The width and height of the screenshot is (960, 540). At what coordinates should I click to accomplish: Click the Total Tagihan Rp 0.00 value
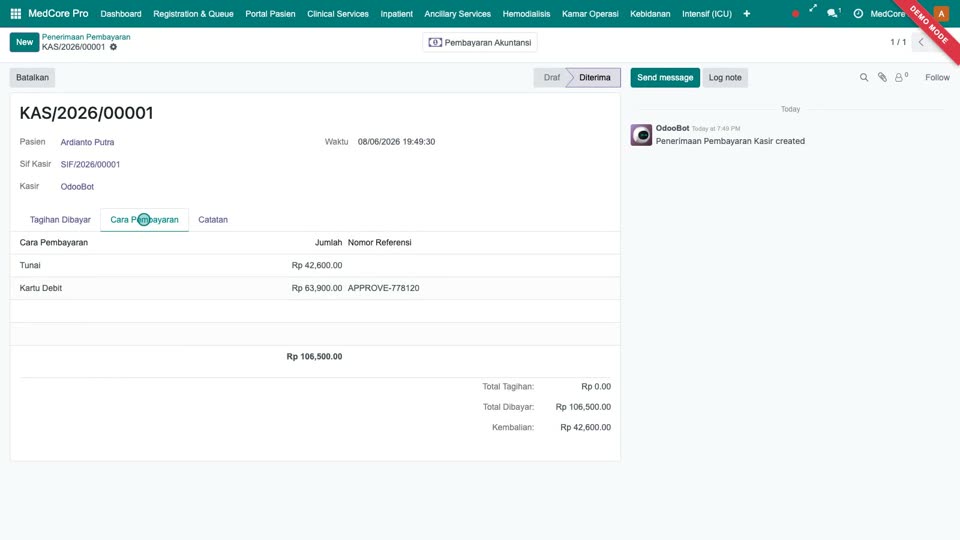(x=596, y=386)
